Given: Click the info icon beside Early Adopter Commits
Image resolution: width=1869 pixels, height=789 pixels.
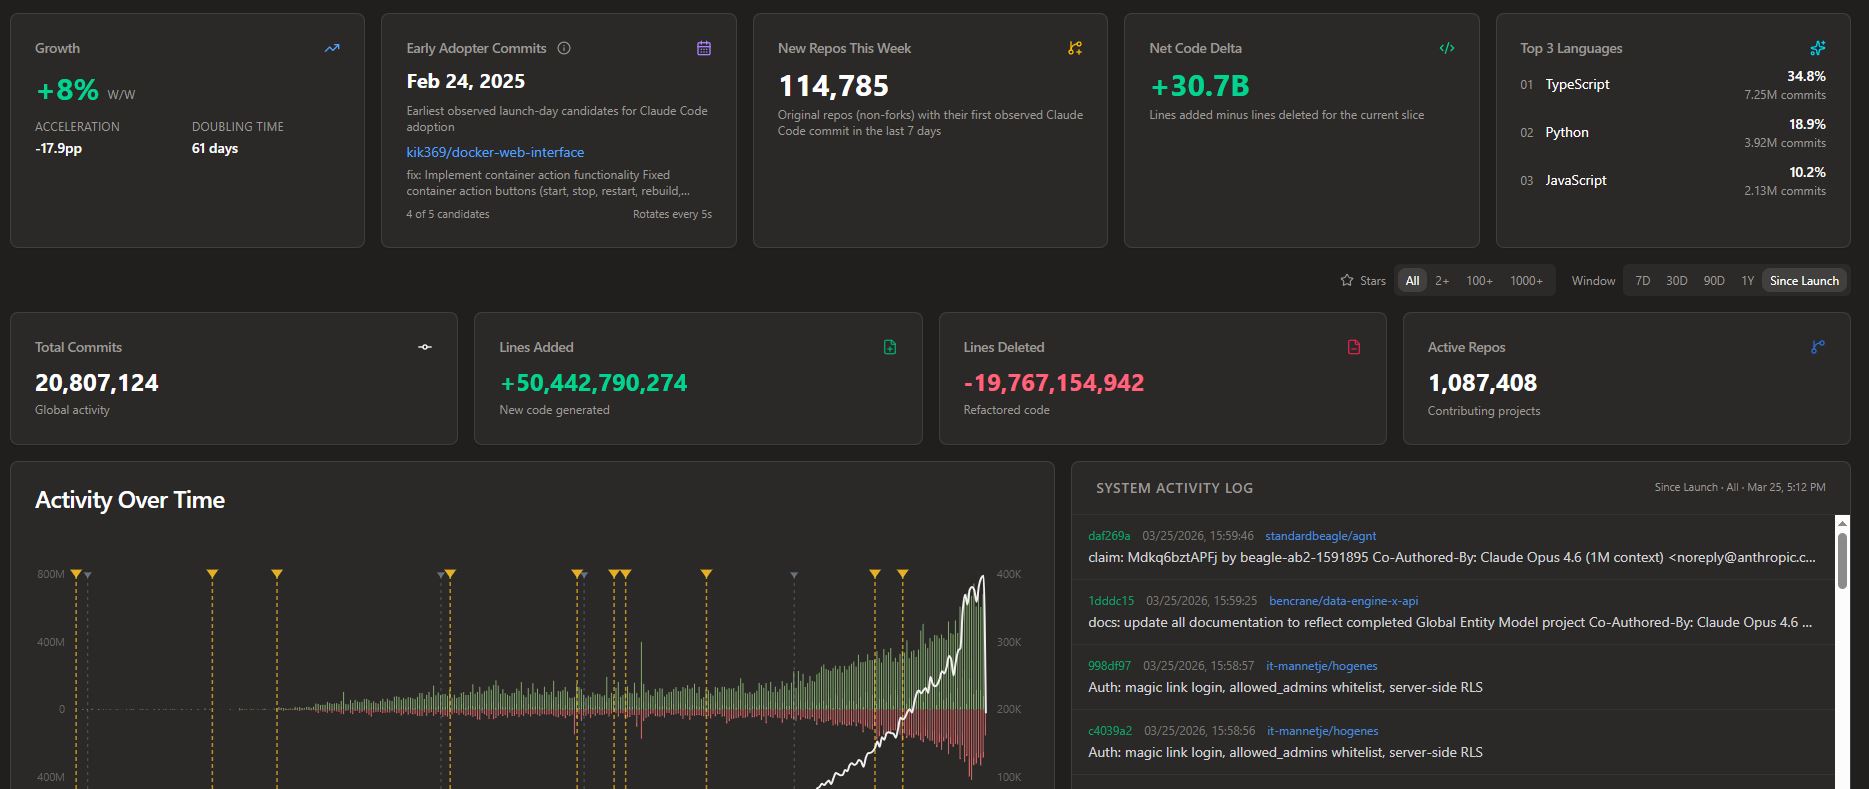Looking at the screenshot, I should coord(564,48).
